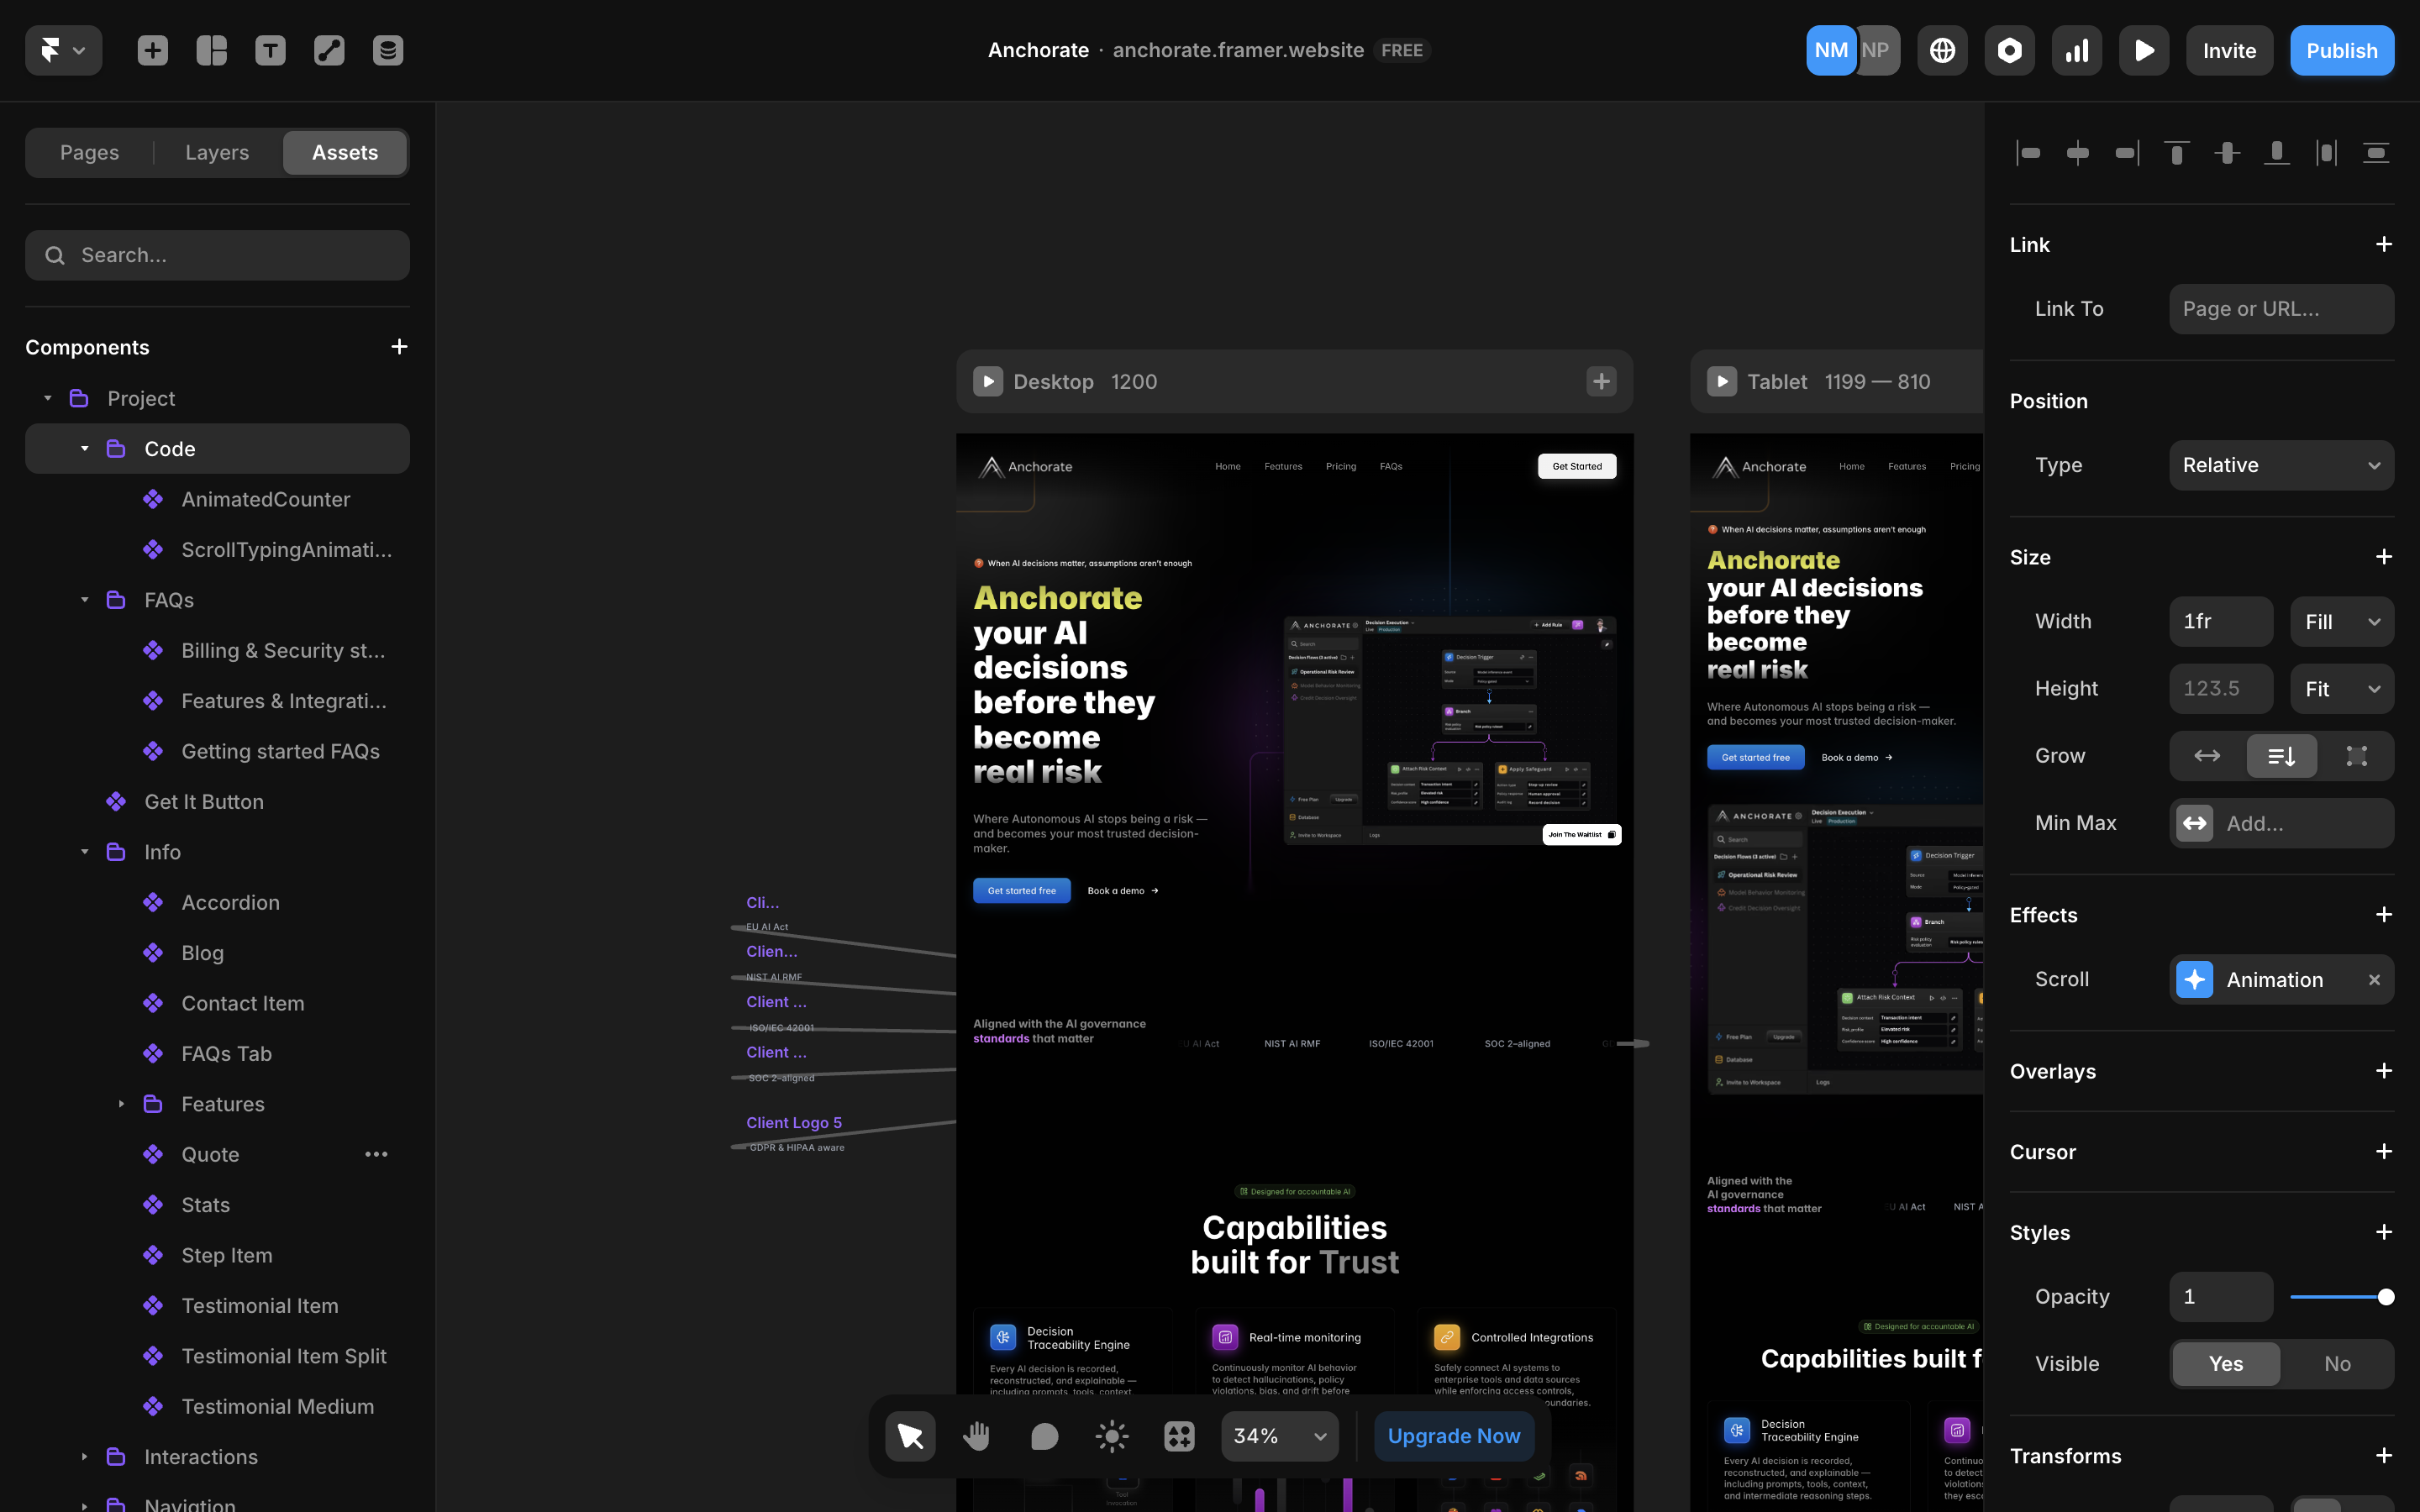Select the Layout tool next to Insert

[211, 49]
